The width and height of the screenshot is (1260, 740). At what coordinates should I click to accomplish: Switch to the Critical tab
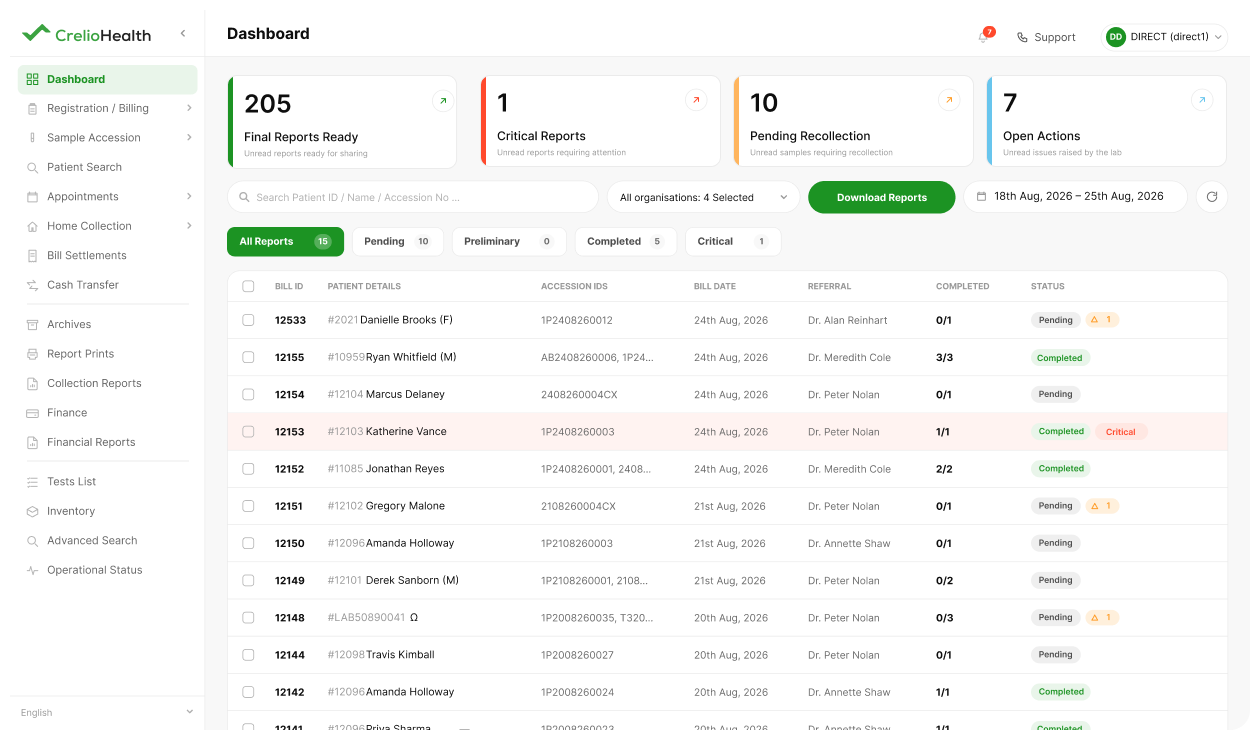click(x=733, y=242)
